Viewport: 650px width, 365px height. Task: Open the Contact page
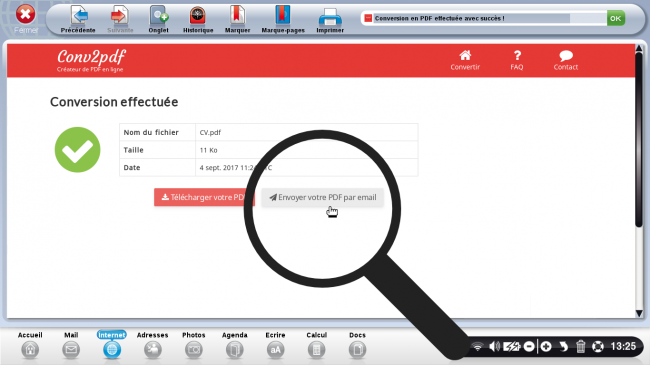click(565, 61)
